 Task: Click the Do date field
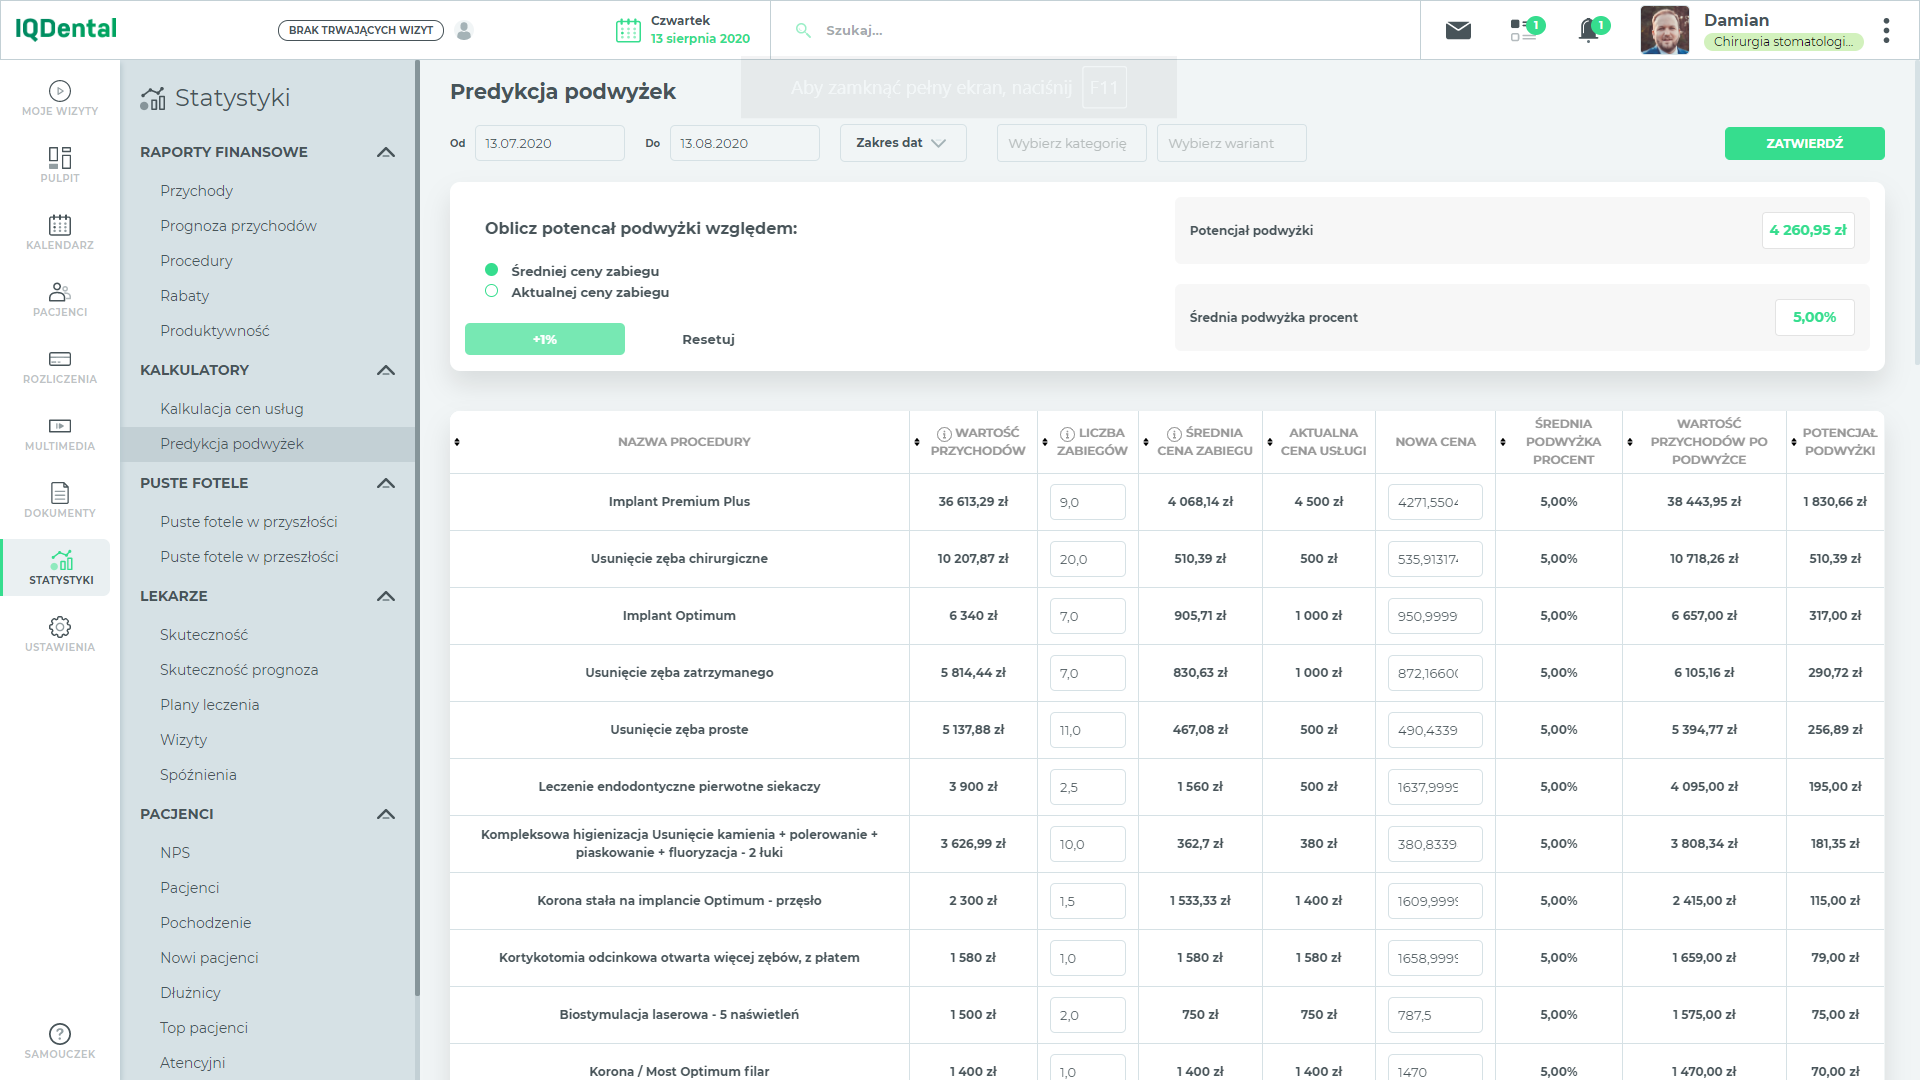pos(744,143)
